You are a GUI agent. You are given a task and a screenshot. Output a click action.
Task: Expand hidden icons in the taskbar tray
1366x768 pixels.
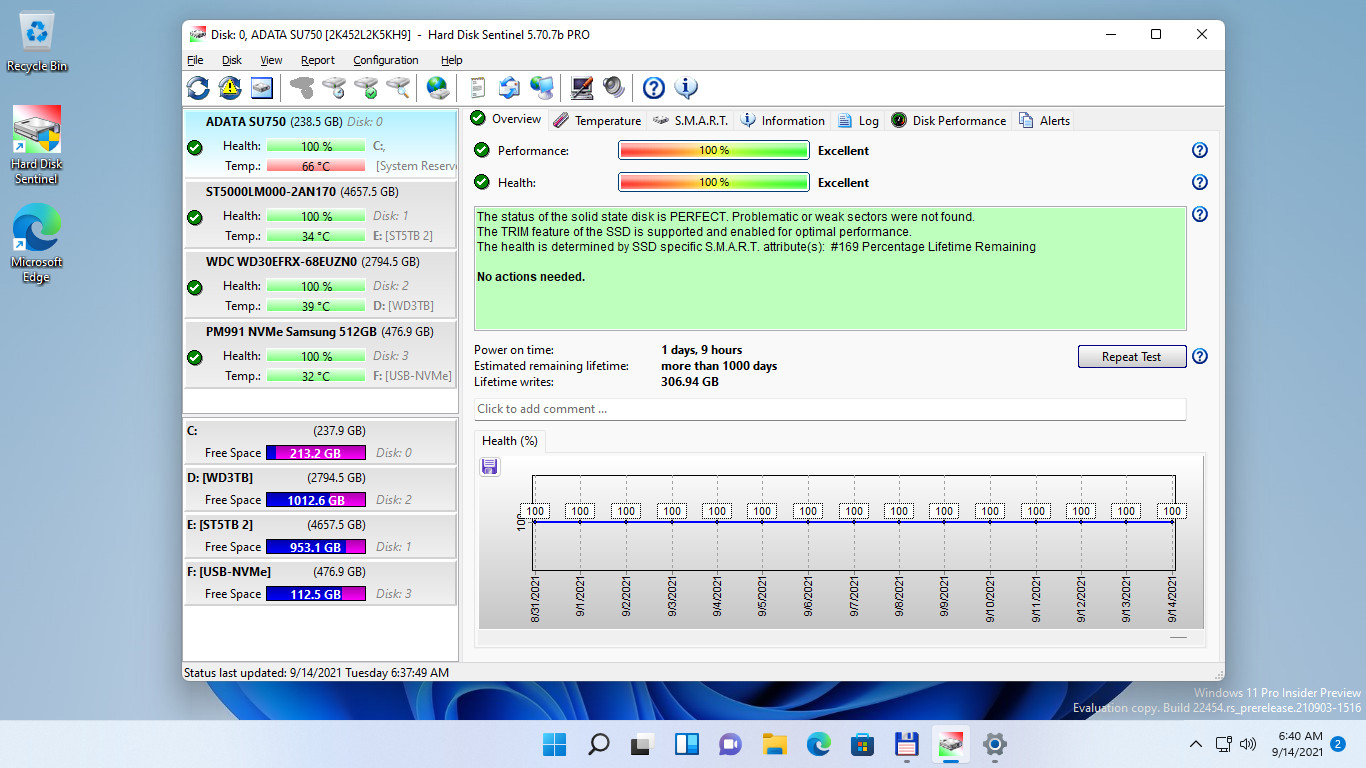1196,744
